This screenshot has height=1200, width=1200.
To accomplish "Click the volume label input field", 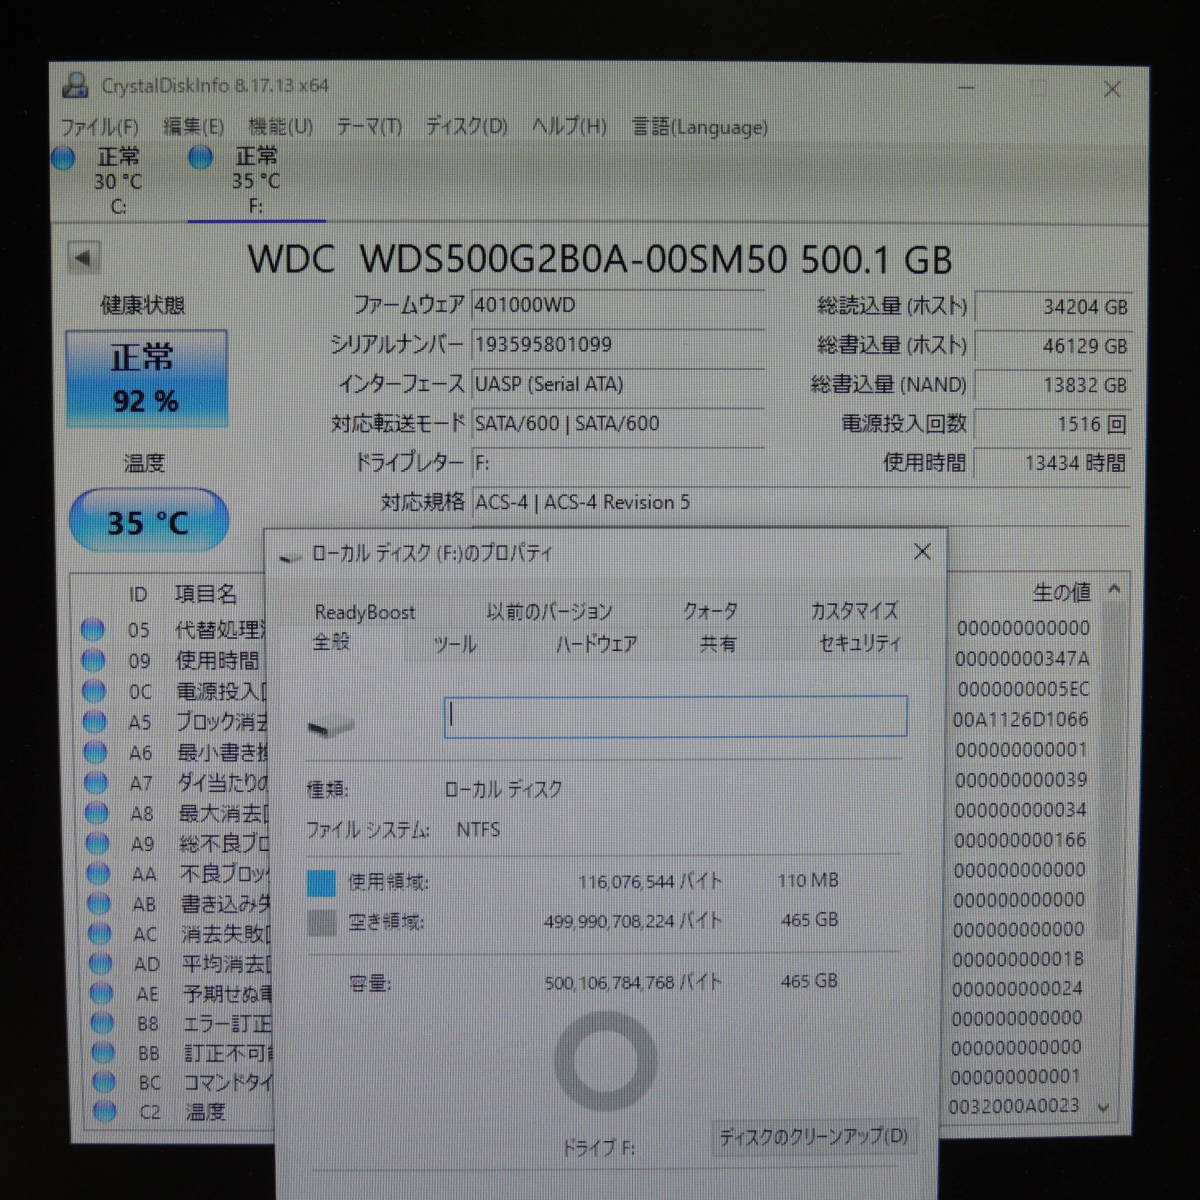I will pyautogui.click(x=675, y=717).
